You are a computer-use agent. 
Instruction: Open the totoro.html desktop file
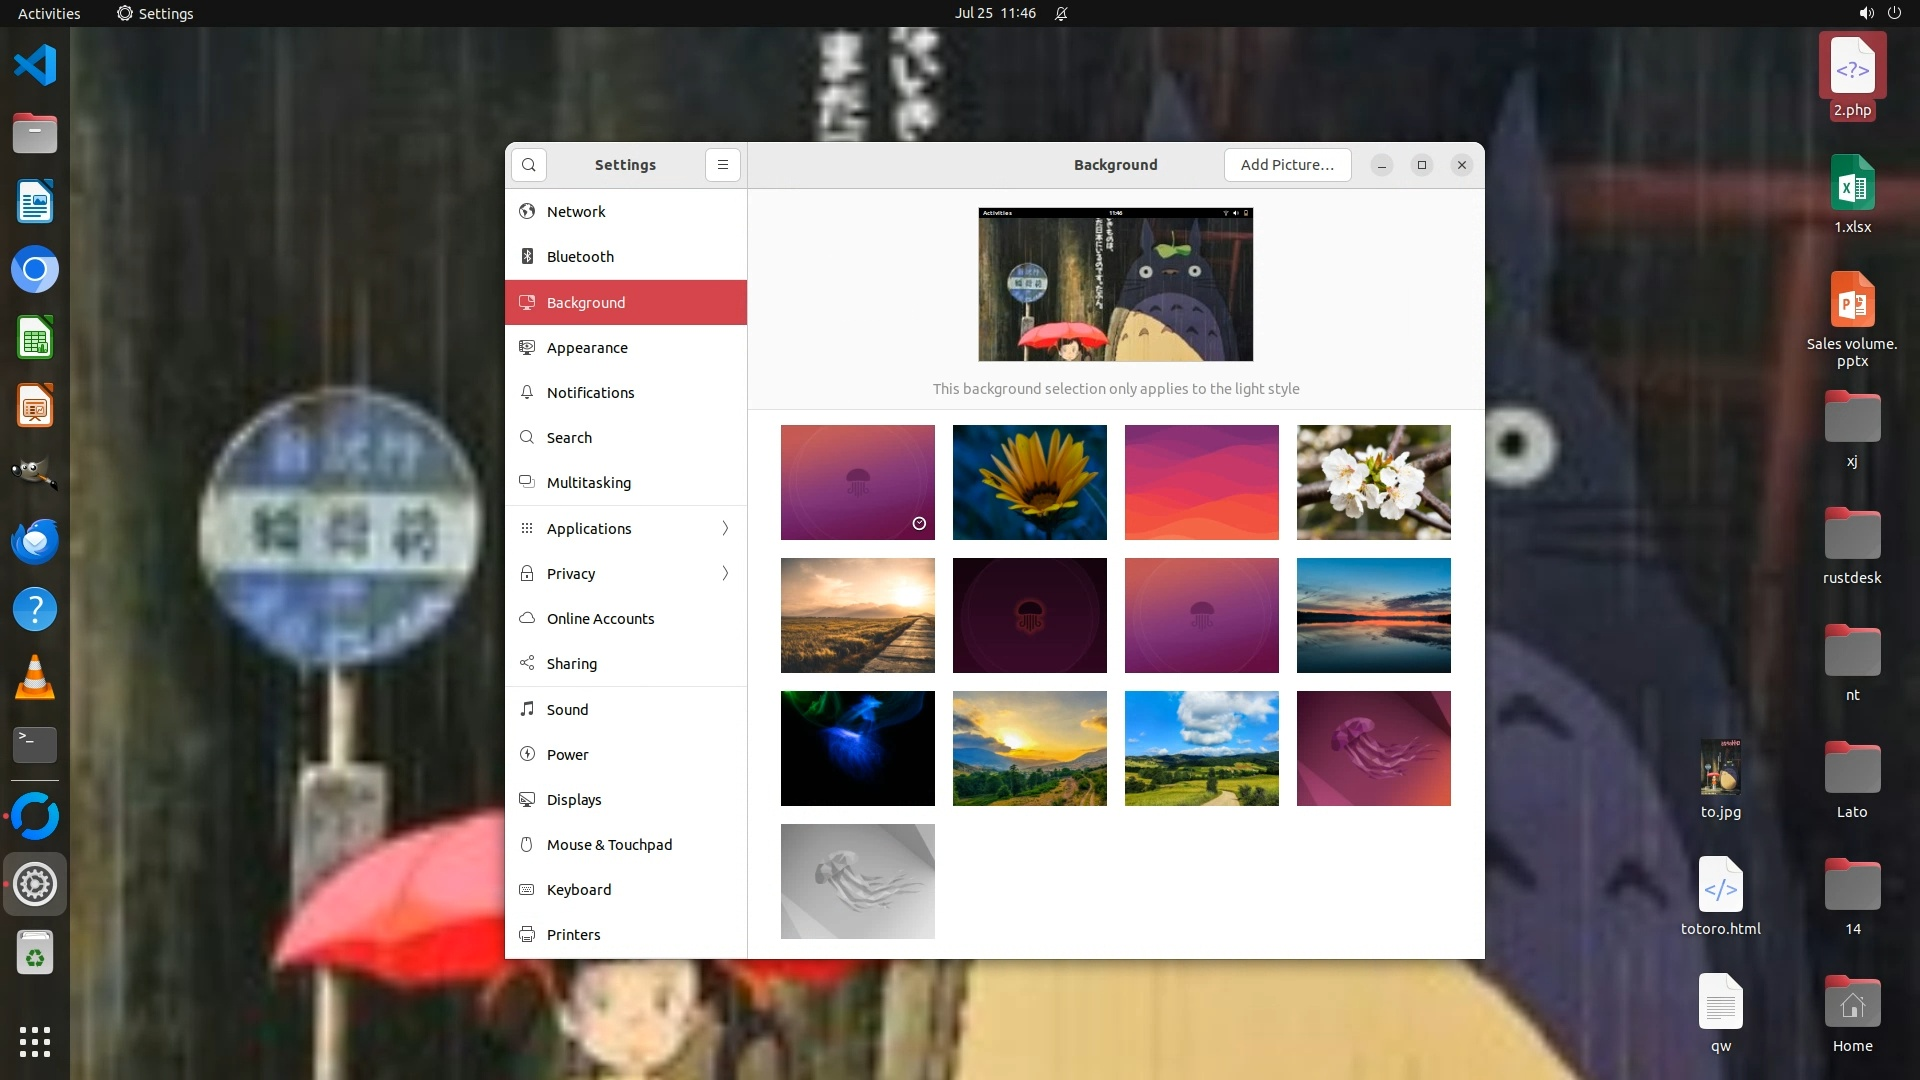1720,896
